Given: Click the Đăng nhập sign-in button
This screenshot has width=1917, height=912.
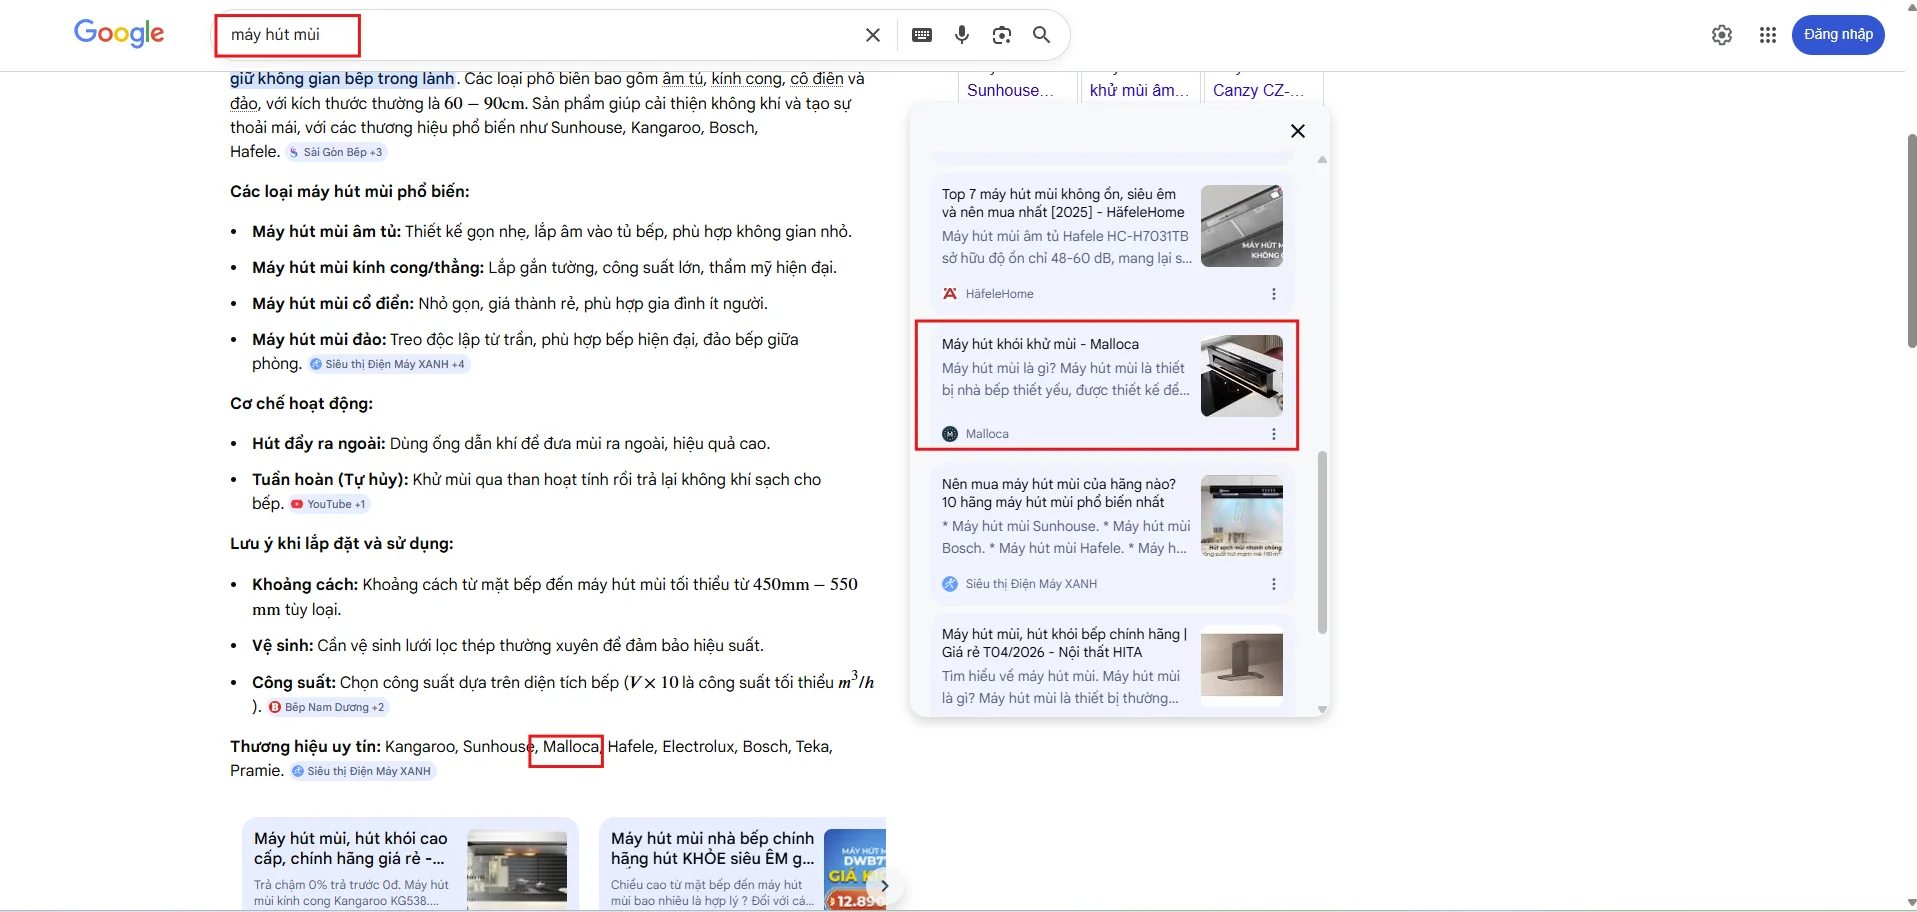Looking at the screenshot, I should click(x=1838, y=35).
